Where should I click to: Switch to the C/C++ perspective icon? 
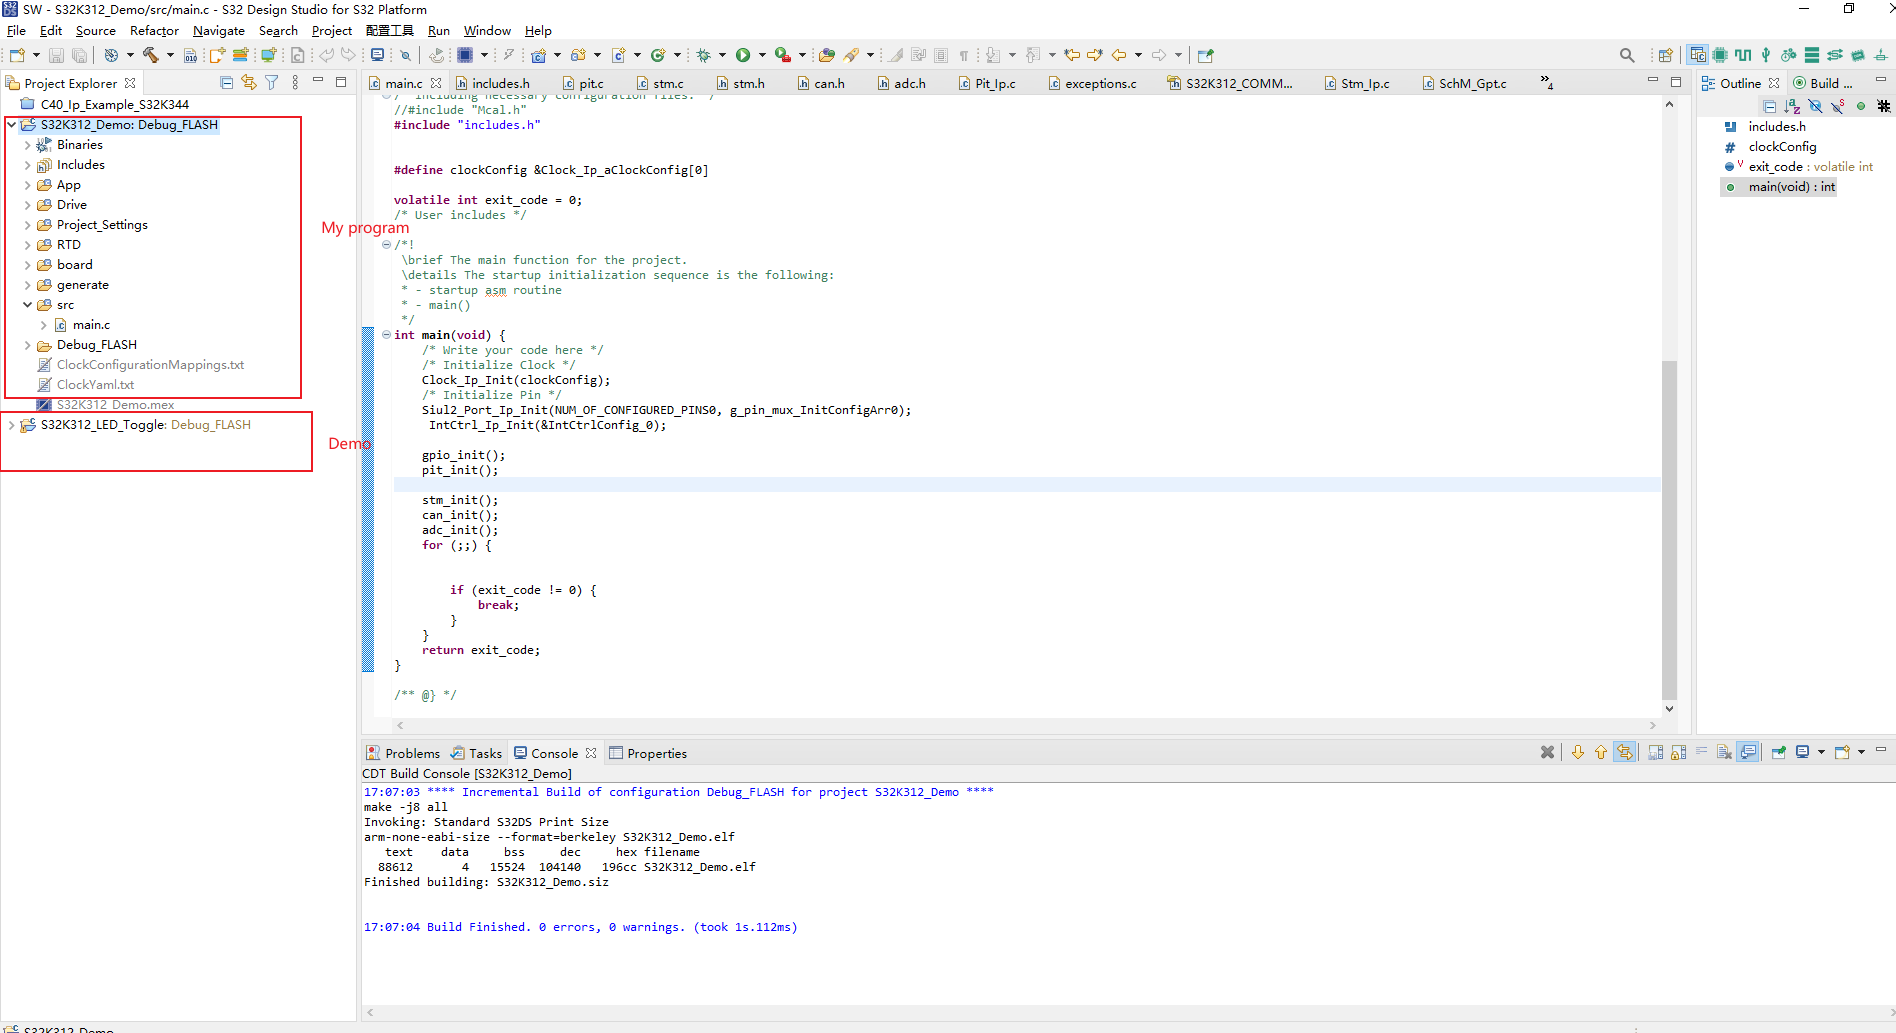click(1697, 55)
